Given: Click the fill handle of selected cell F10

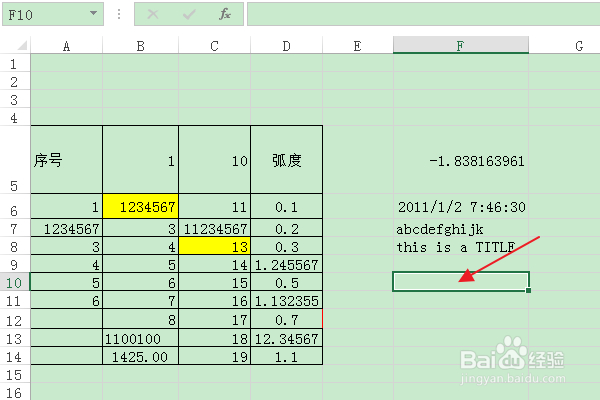Looking at the screenshot, I should pos(528,291).
